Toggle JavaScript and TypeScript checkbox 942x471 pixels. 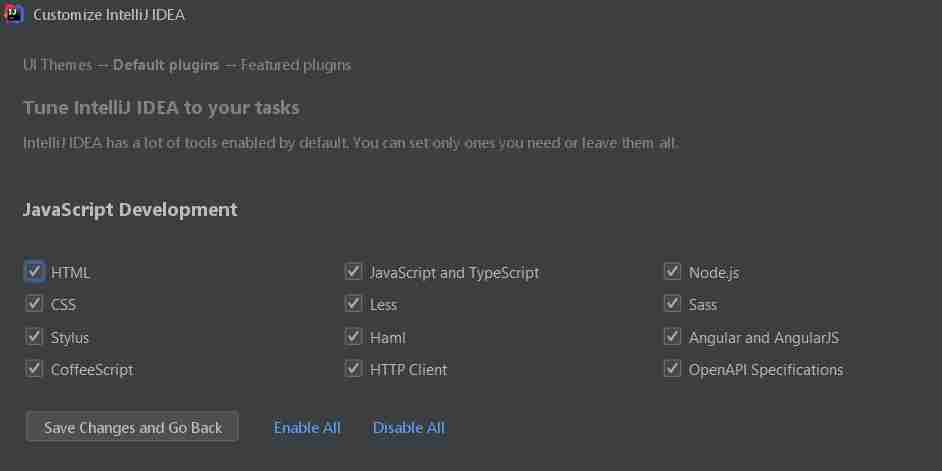pos(353,271)
